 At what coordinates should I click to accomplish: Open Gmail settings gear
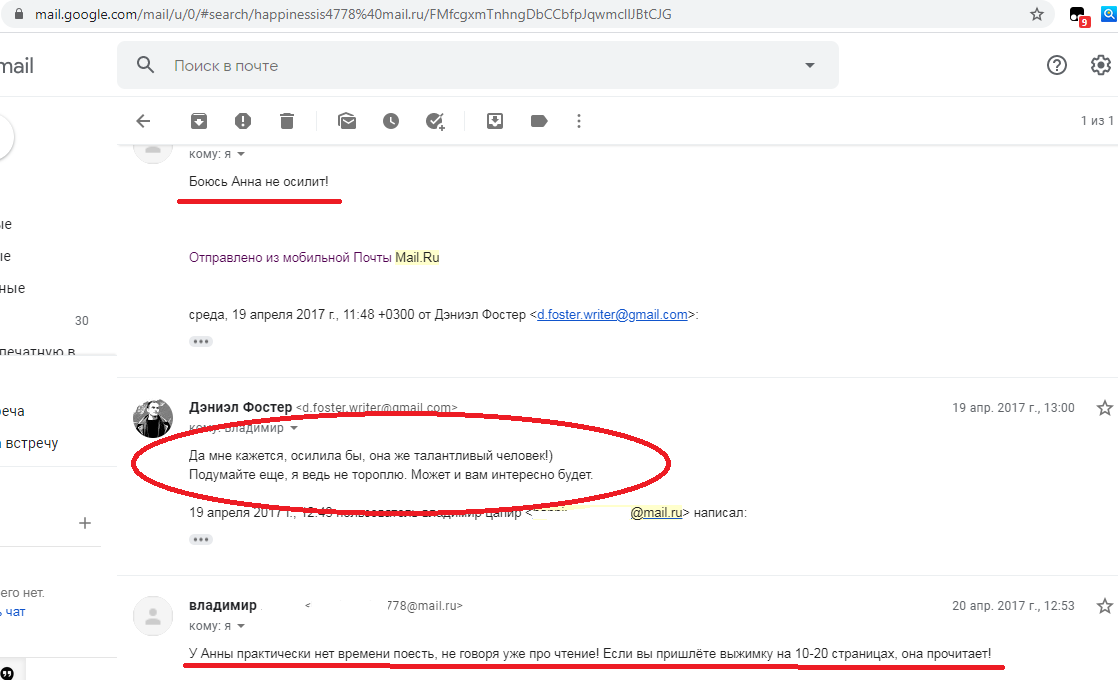pyautogui.click(x=1100, y=66)
